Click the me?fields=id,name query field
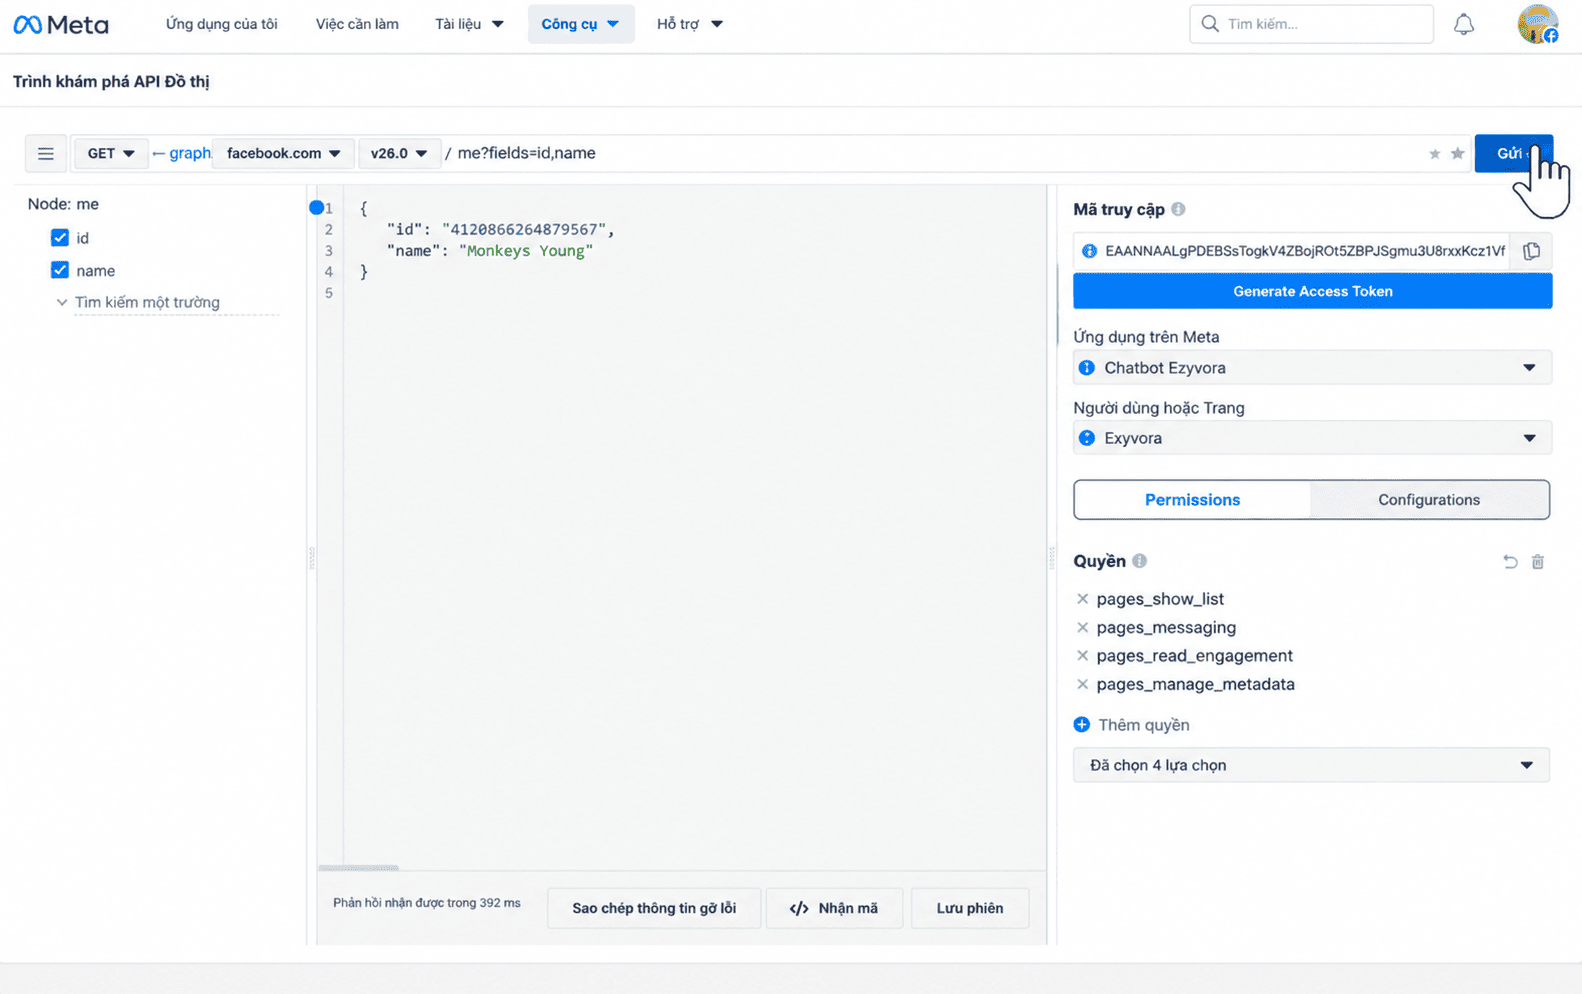Screen dimensions: 1582x994 526,153
